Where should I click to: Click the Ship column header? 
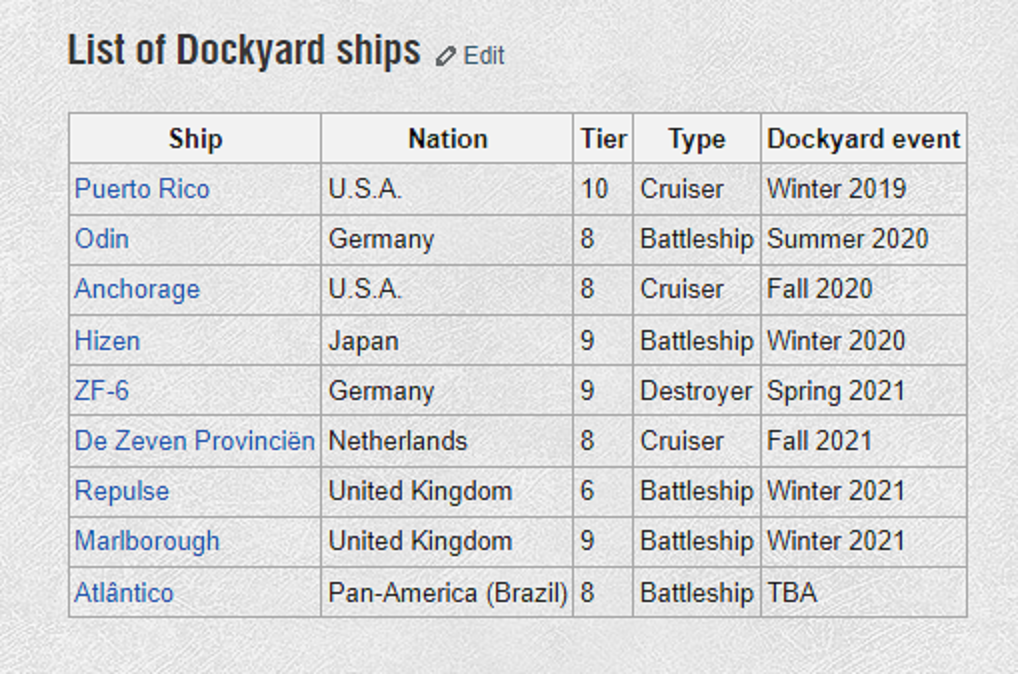[195, 139]
